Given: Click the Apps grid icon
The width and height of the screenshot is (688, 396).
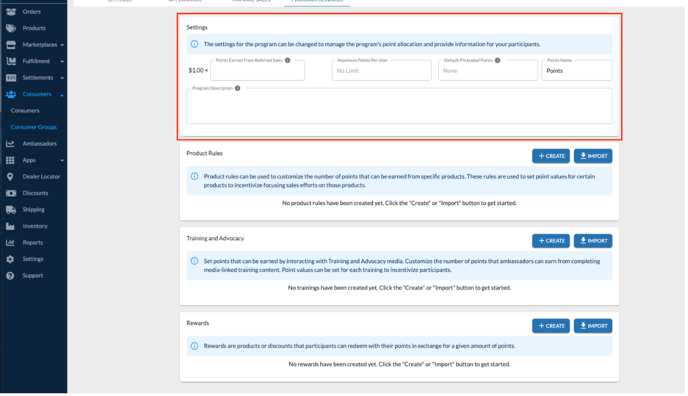Looking at the screenshot, I should [x=10, y=161].
